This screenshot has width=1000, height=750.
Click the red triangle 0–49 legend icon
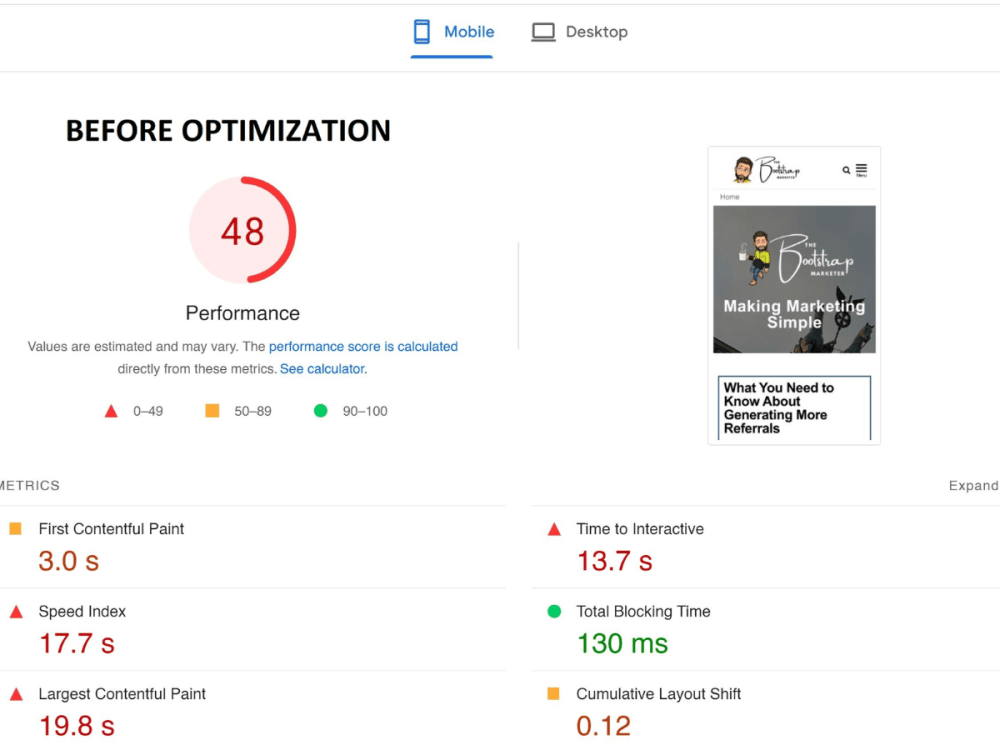(111, 411)
